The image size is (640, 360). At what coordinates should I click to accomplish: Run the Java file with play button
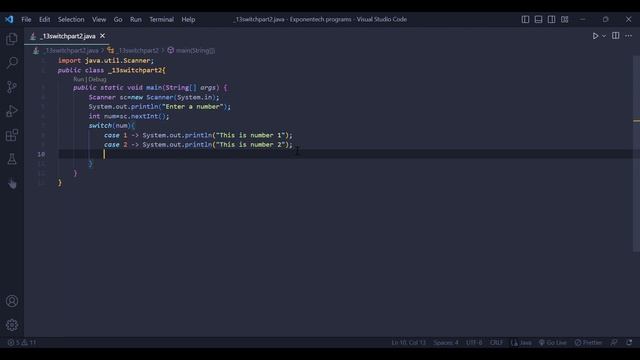[x=595, y=36]
